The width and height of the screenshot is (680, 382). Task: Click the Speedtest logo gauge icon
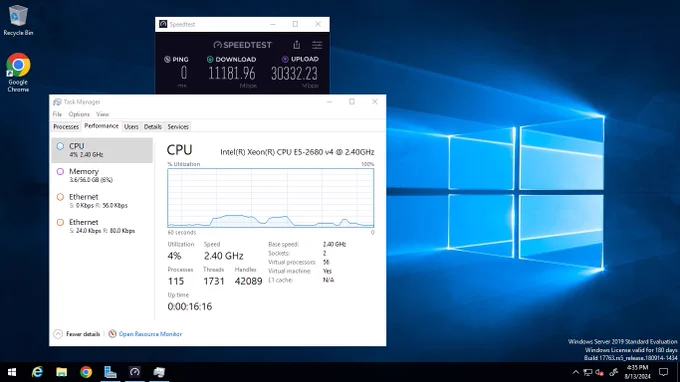[217, 45]
